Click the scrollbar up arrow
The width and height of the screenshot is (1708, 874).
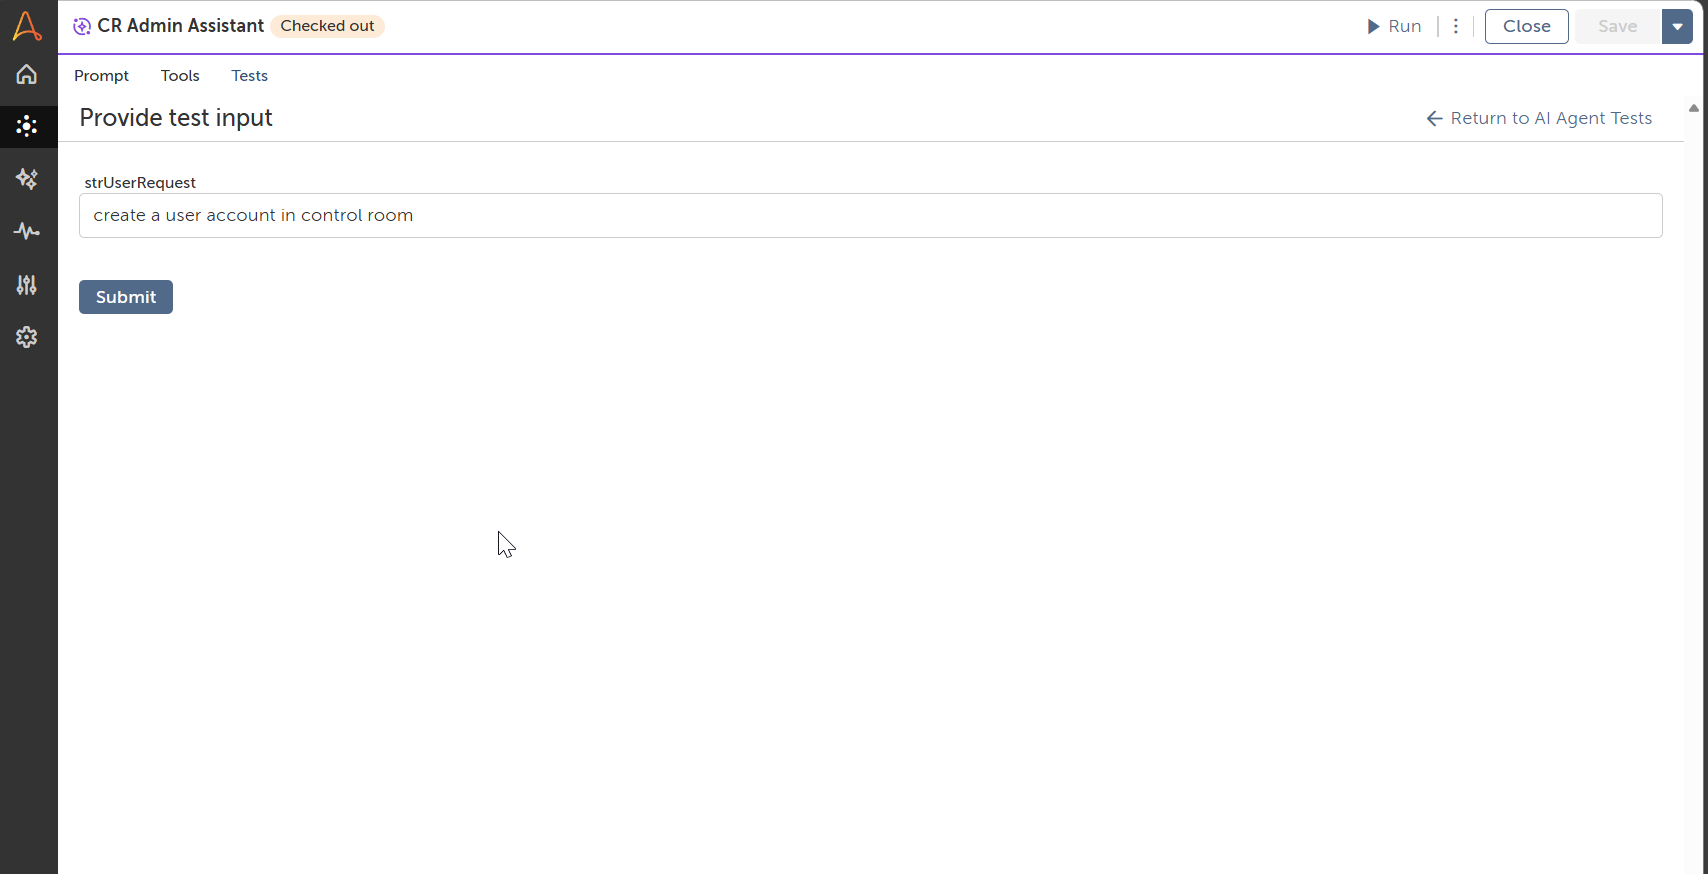[x=1694, y=108]
